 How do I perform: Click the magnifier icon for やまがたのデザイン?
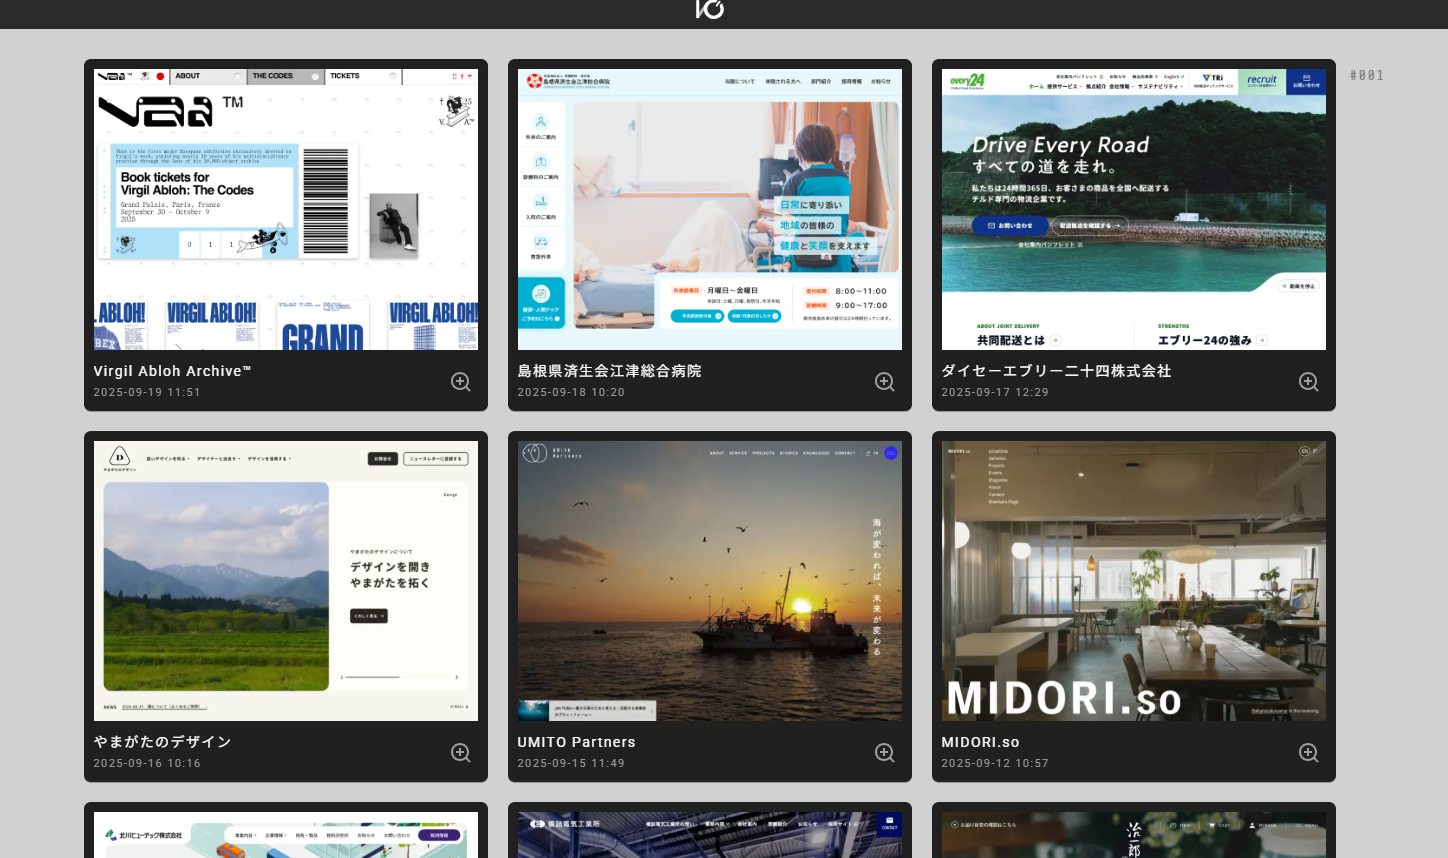(x=460, y=753)
